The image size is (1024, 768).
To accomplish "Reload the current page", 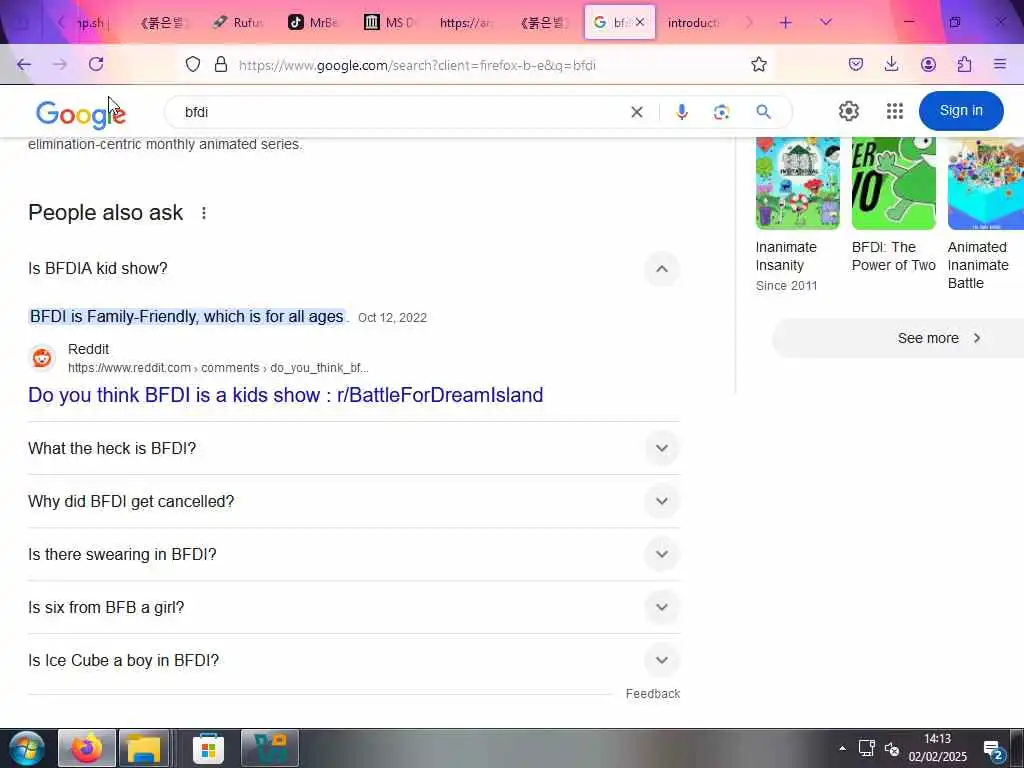I will coord(96,64).
